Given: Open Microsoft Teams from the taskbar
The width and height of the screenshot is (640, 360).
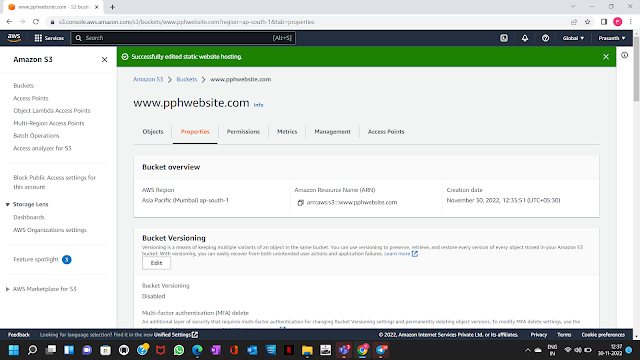Looking at the screenshot, I should pyautogui.click(x=344, y=350).
